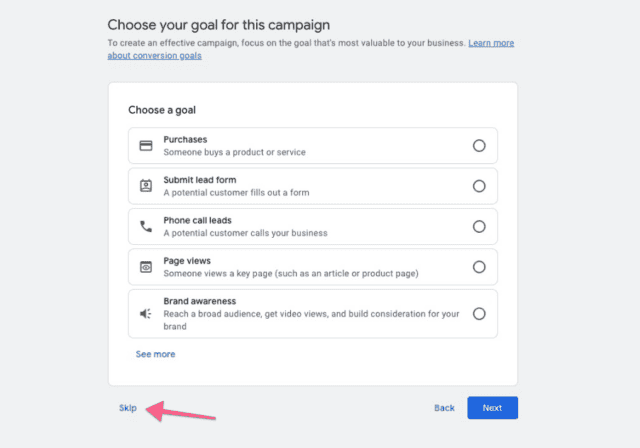
Task: Click the Submit lead form contact icon
Action: coord(146,186)
